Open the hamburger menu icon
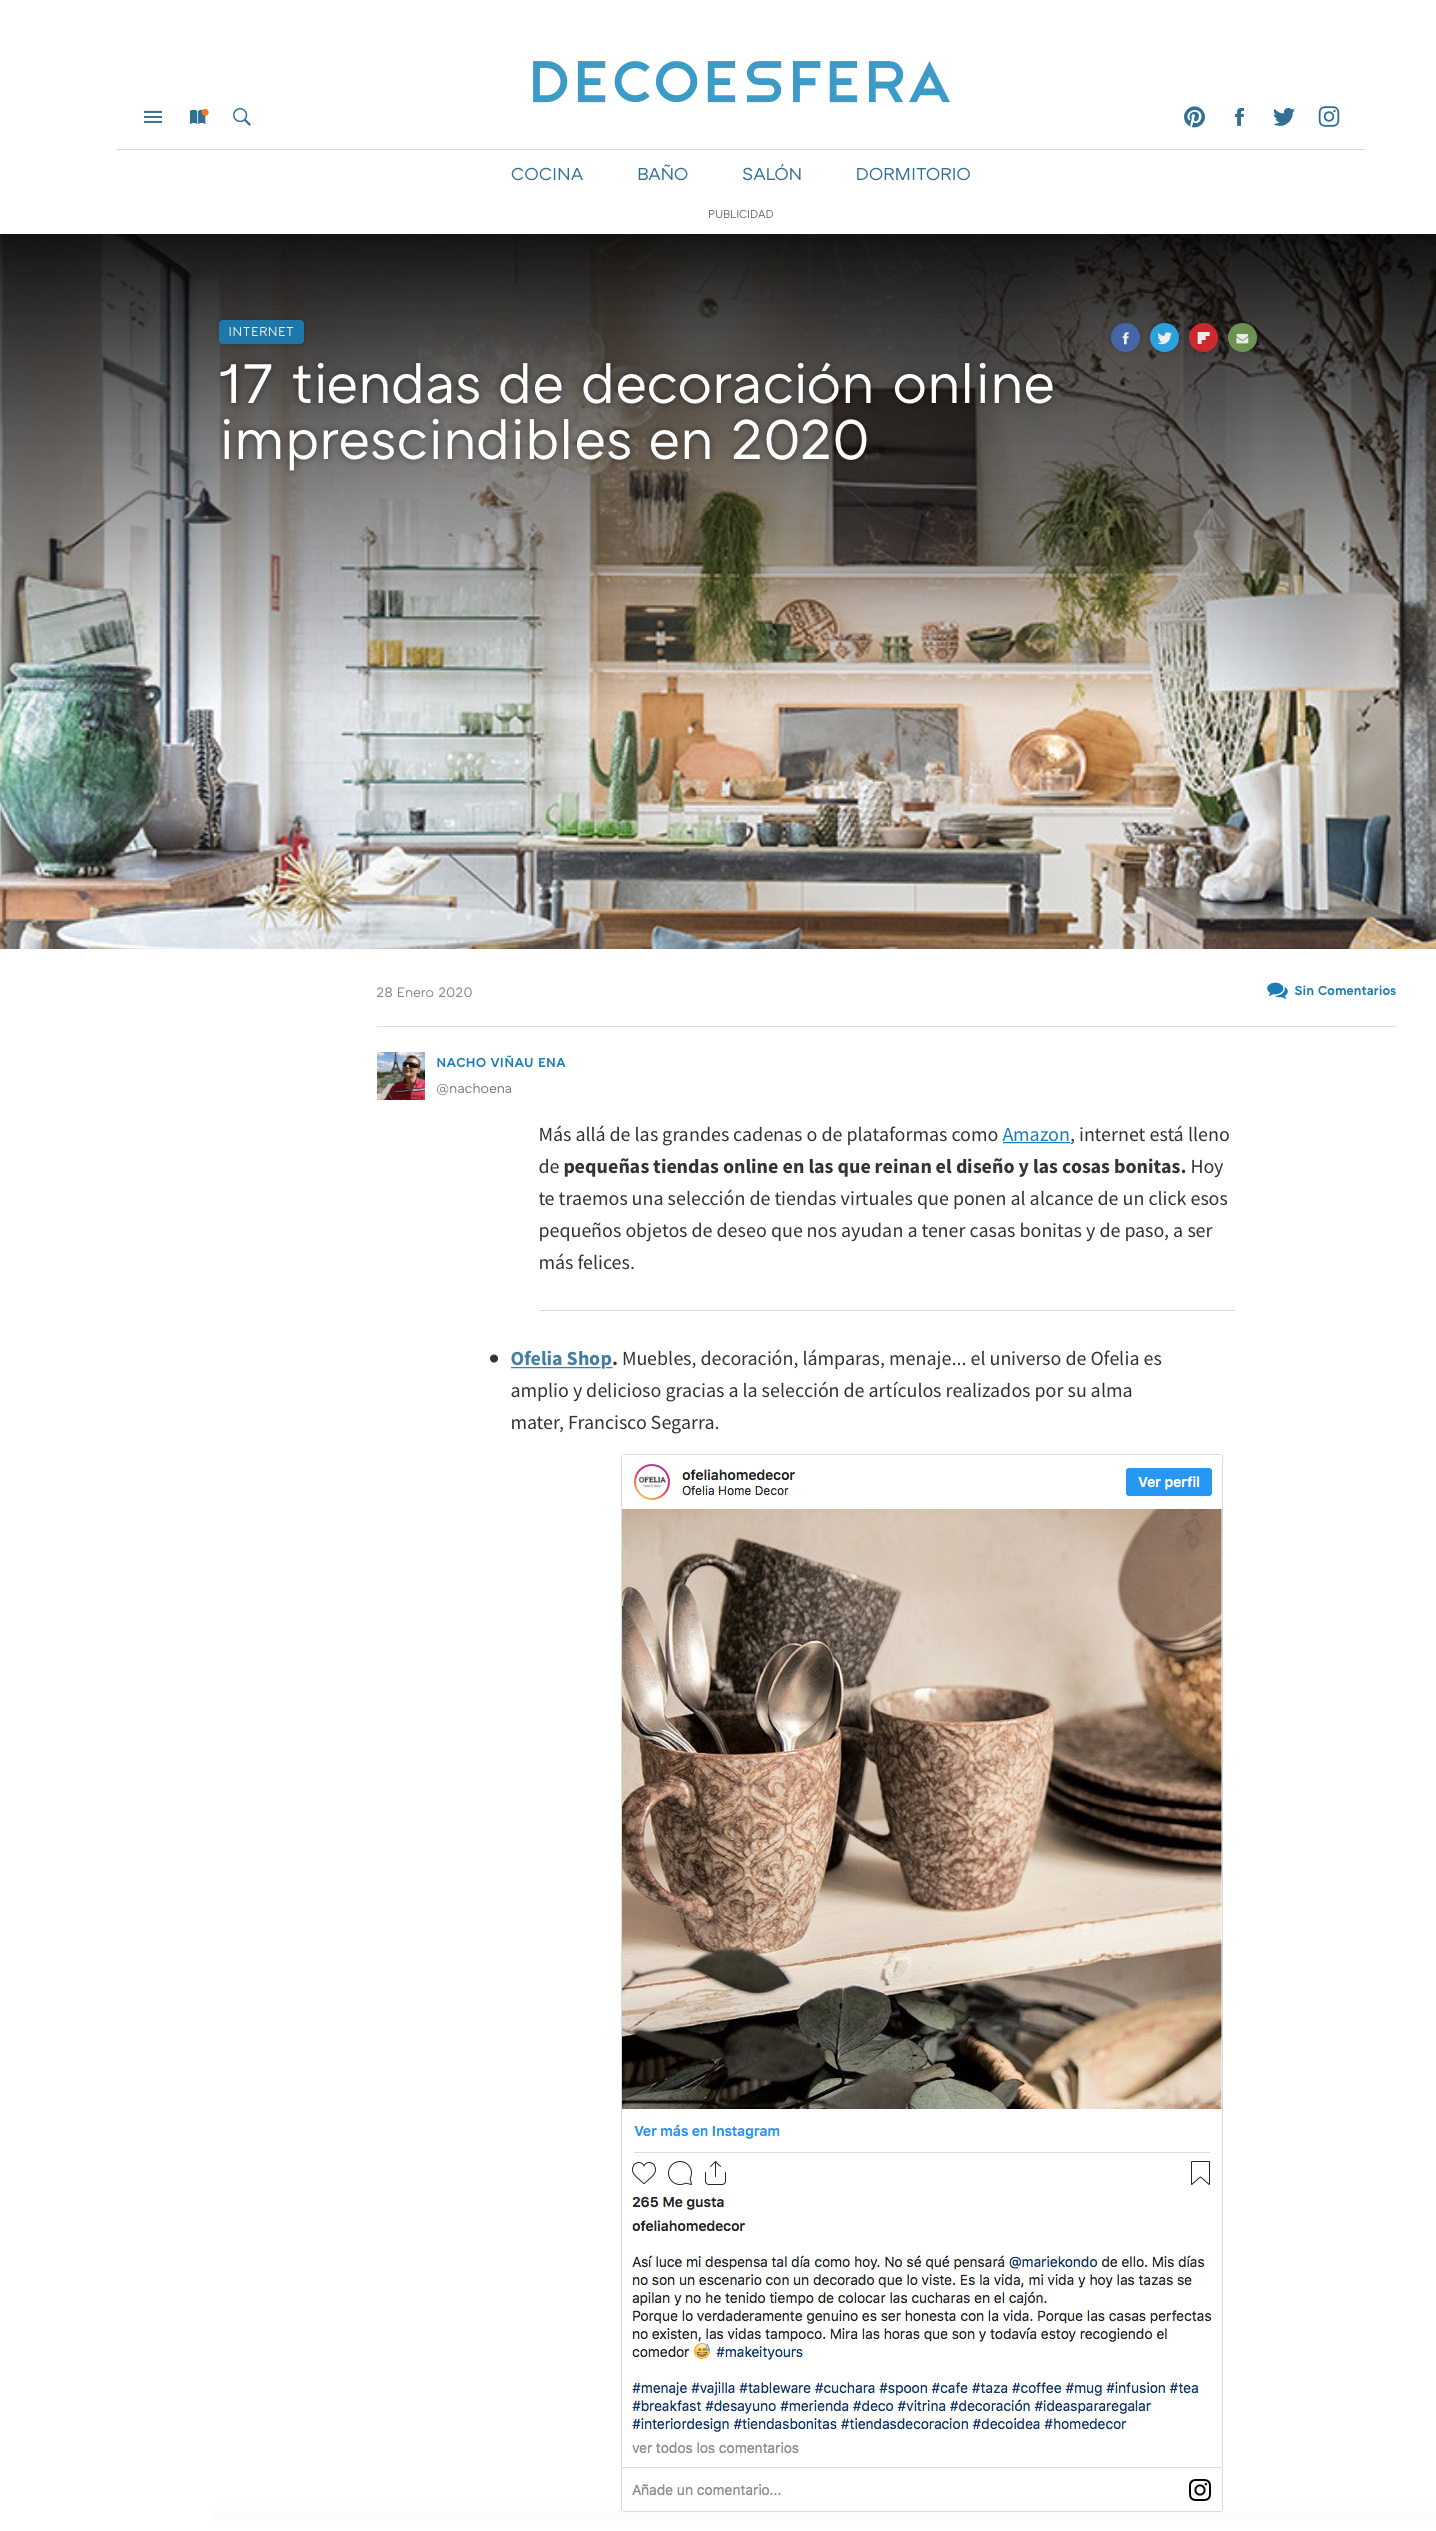 [153, 117]
